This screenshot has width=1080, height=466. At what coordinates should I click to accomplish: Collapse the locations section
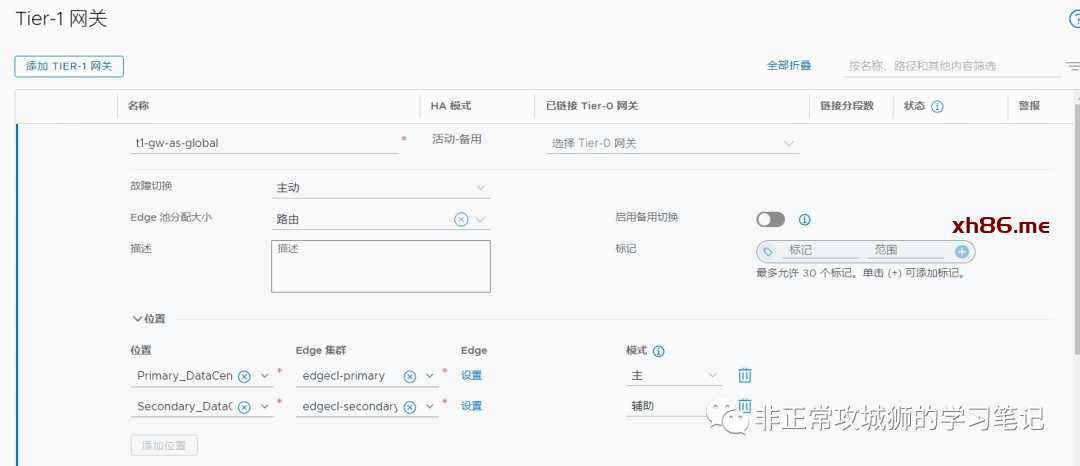[138, 319]
